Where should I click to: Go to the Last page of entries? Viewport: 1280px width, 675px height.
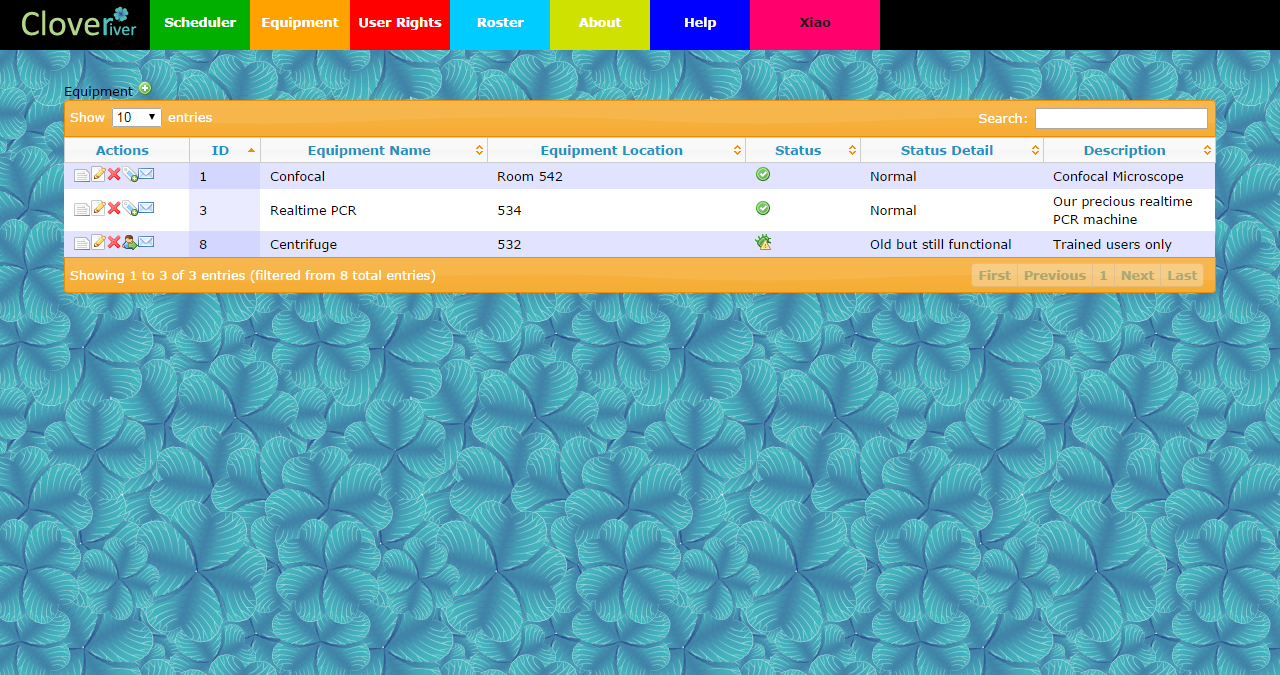point(1182,275)
